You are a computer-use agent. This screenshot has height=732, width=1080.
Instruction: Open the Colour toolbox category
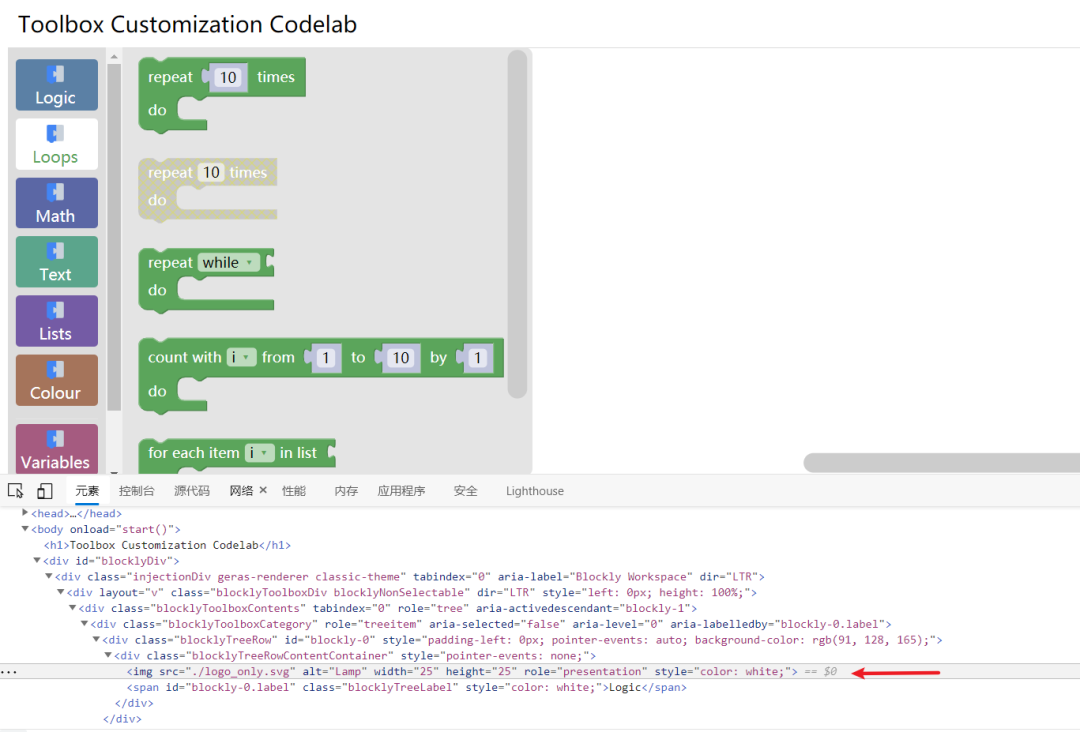point(56,380)
